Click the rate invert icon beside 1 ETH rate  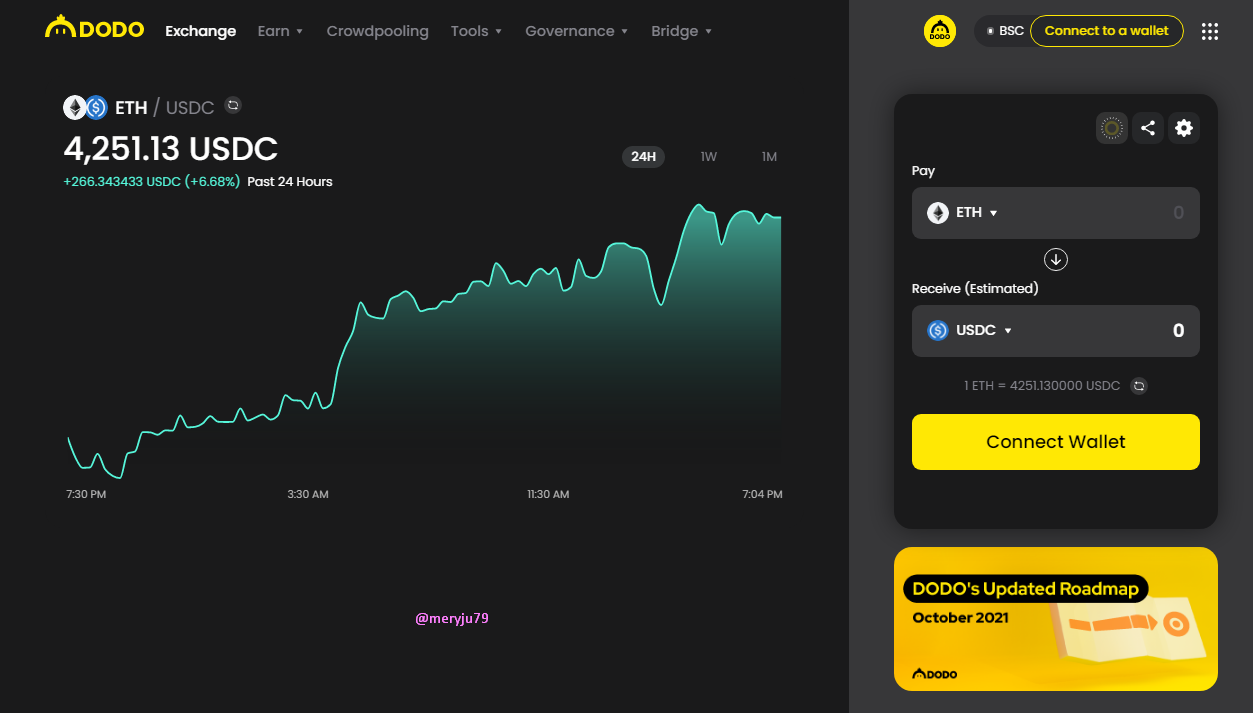click(x=1138, y=385)
